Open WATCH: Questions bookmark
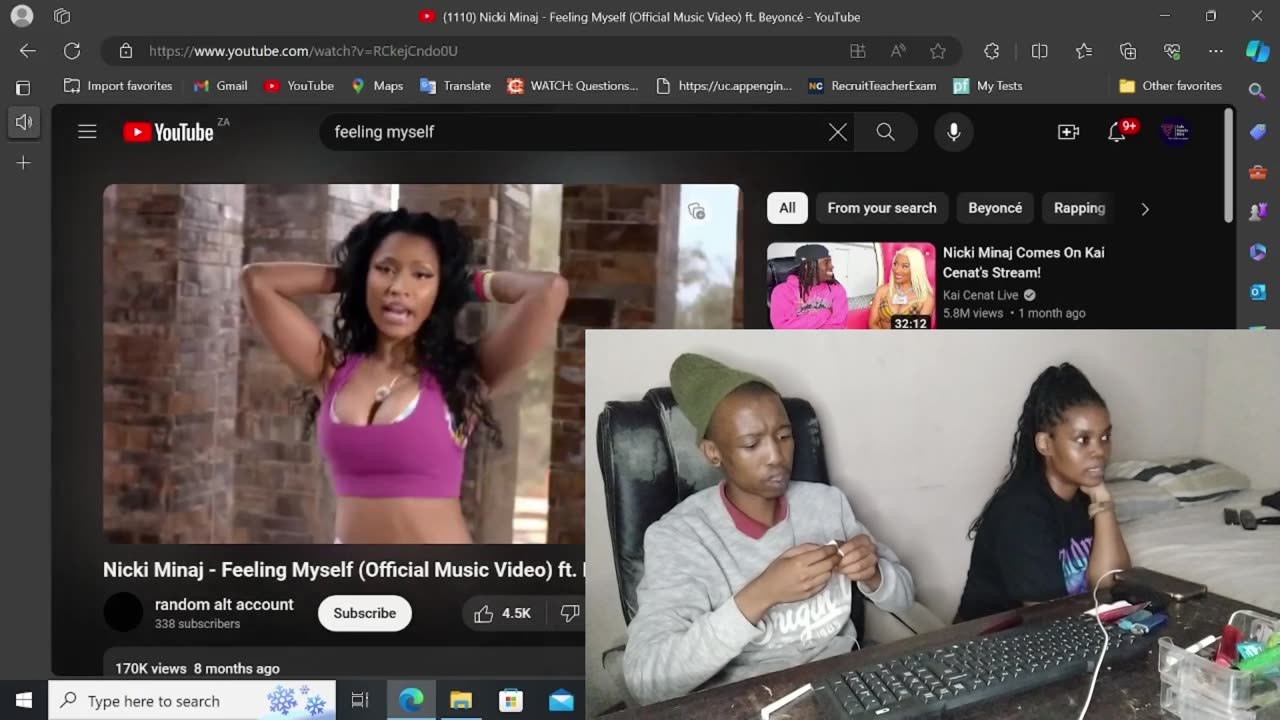The height and width of the screenshot is (720, 1280). (x=573, y=86)
